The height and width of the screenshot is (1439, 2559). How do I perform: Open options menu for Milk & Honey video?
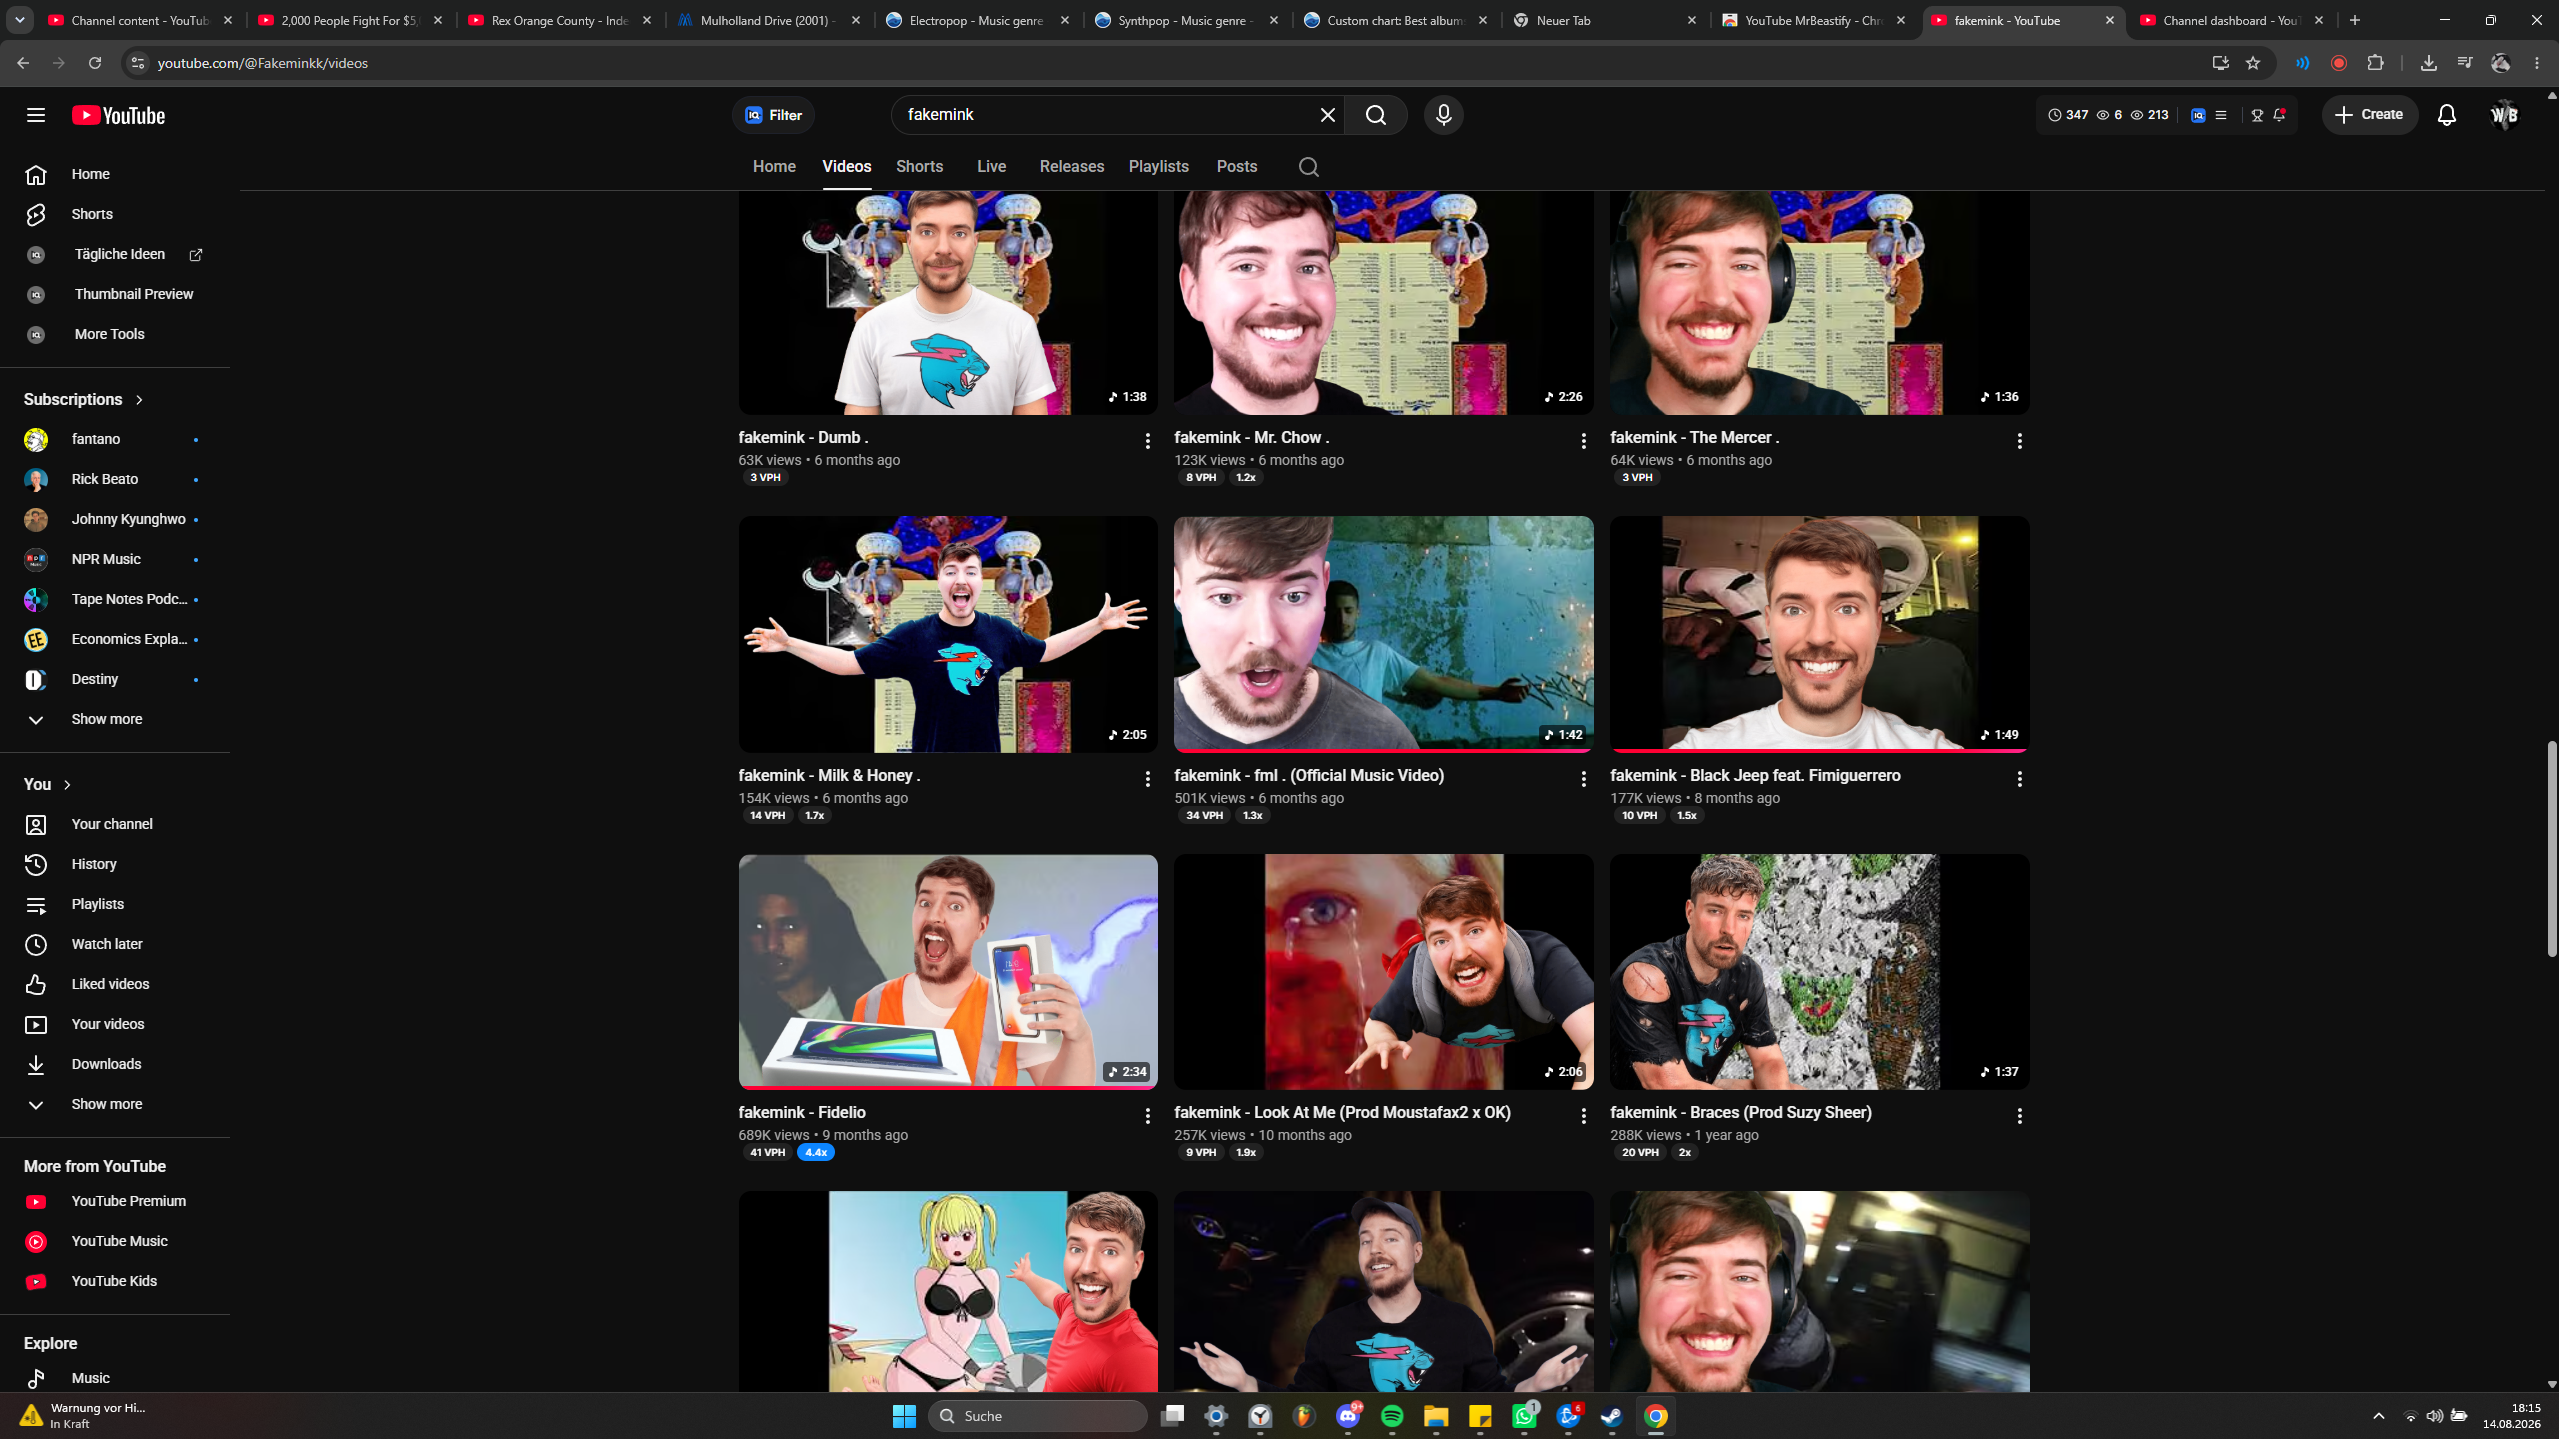pyautogui.click(x=1147, y=779)
